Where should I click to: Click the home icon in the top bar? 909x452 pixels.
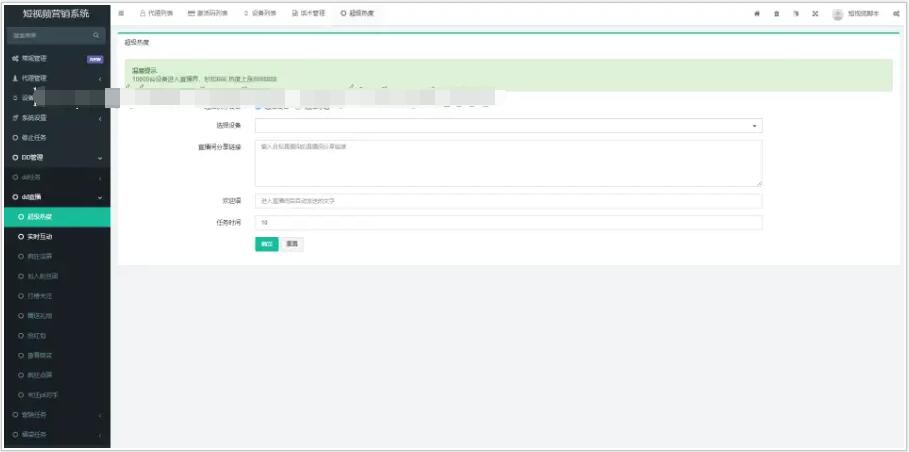tap(756, 13)
